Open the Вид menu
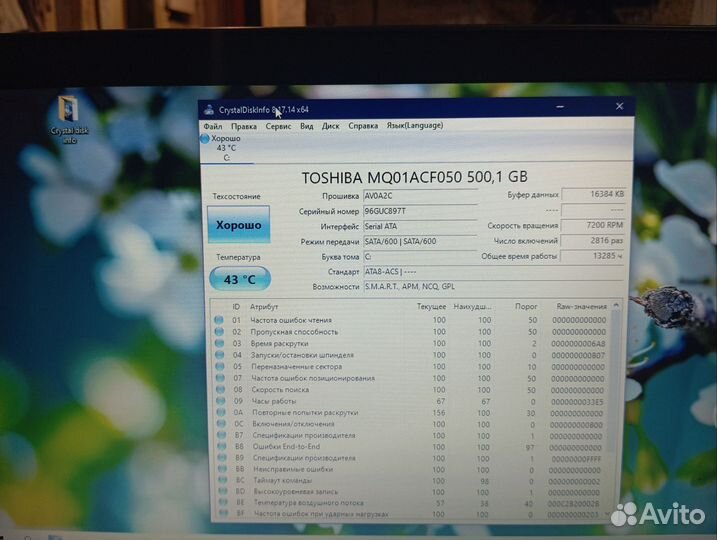 306,126
